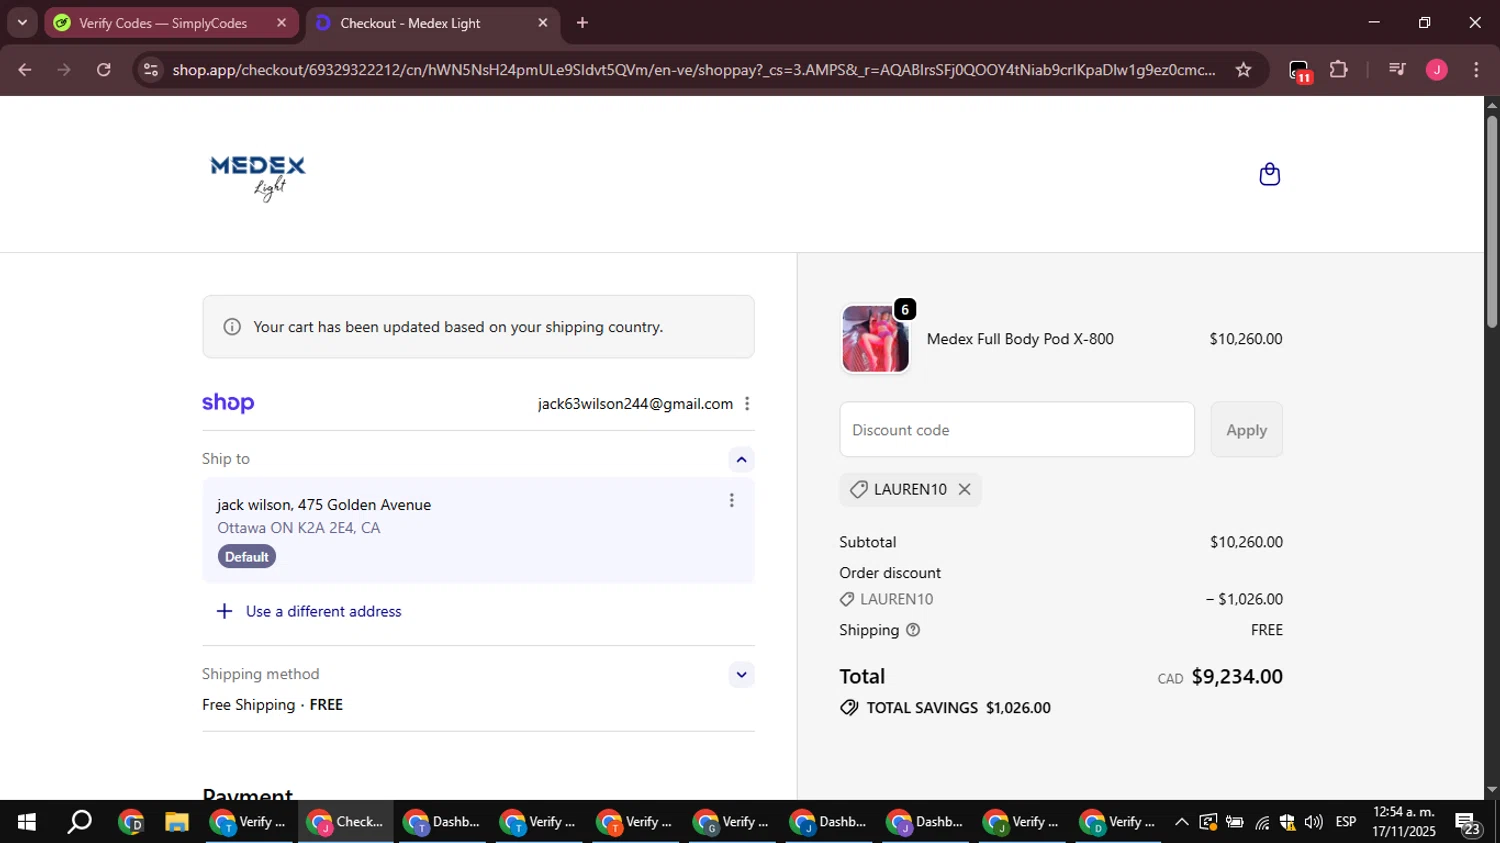Open the media control icon in the toolbar
Screen dimensions: 1500x843
point(1397,69)
